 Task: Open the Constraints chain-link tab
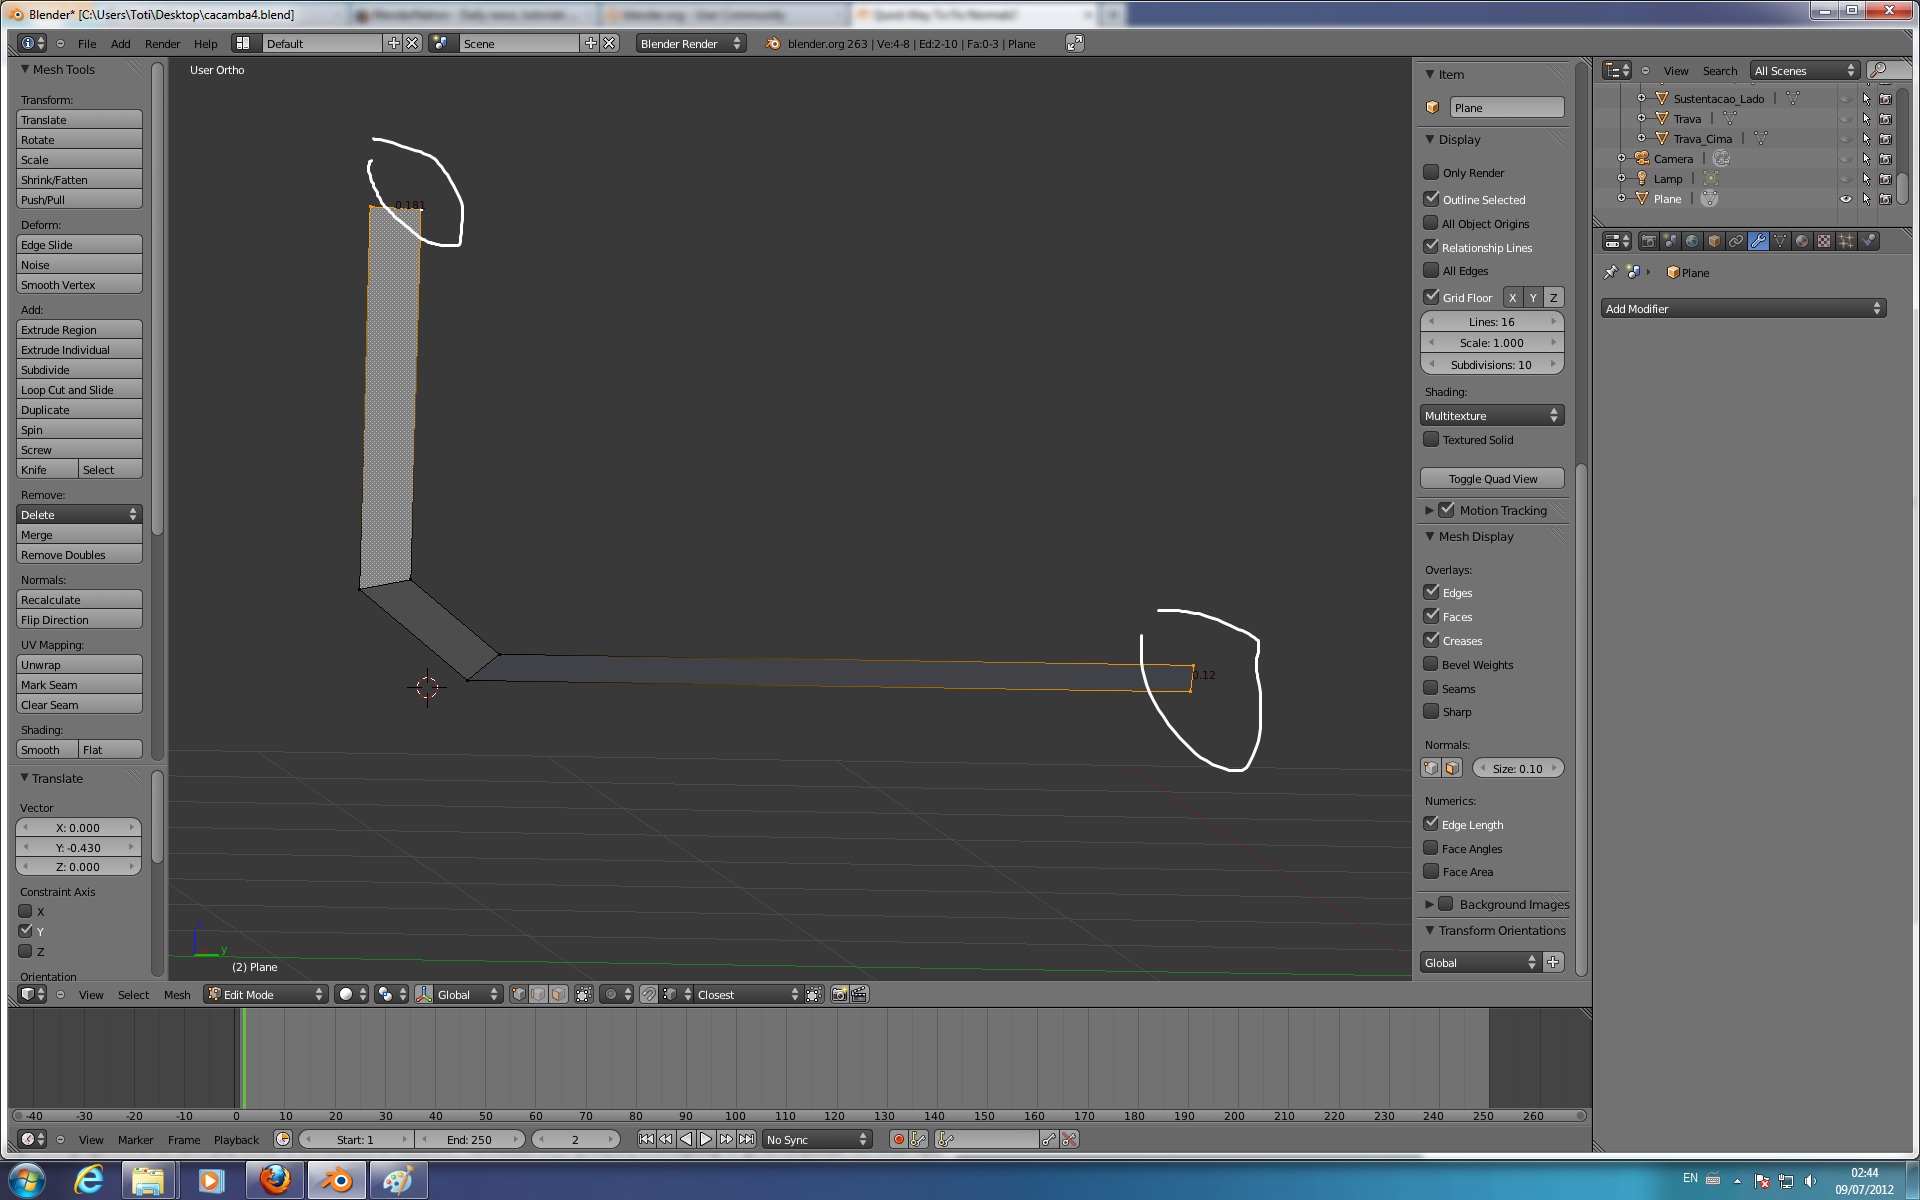click(1736, 241)
